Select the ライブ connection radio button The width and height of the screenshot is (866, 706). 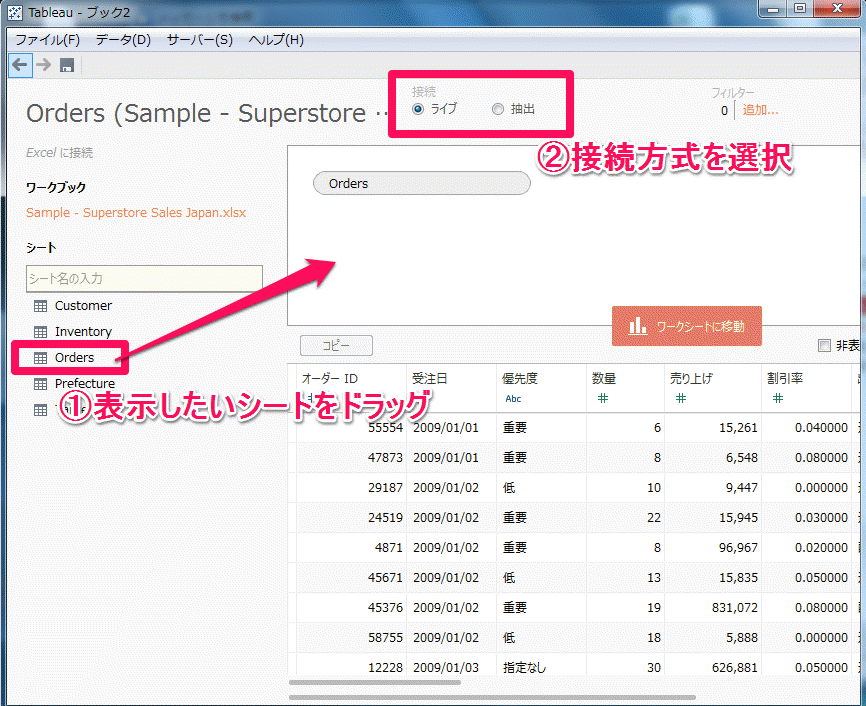tap(418, 109)
